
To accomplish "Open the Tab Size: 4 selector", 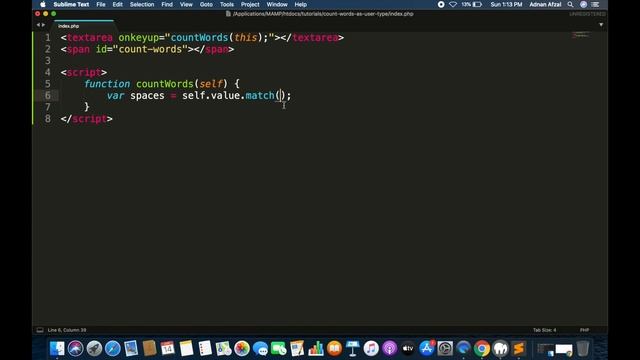I will [x=544, y=330].
